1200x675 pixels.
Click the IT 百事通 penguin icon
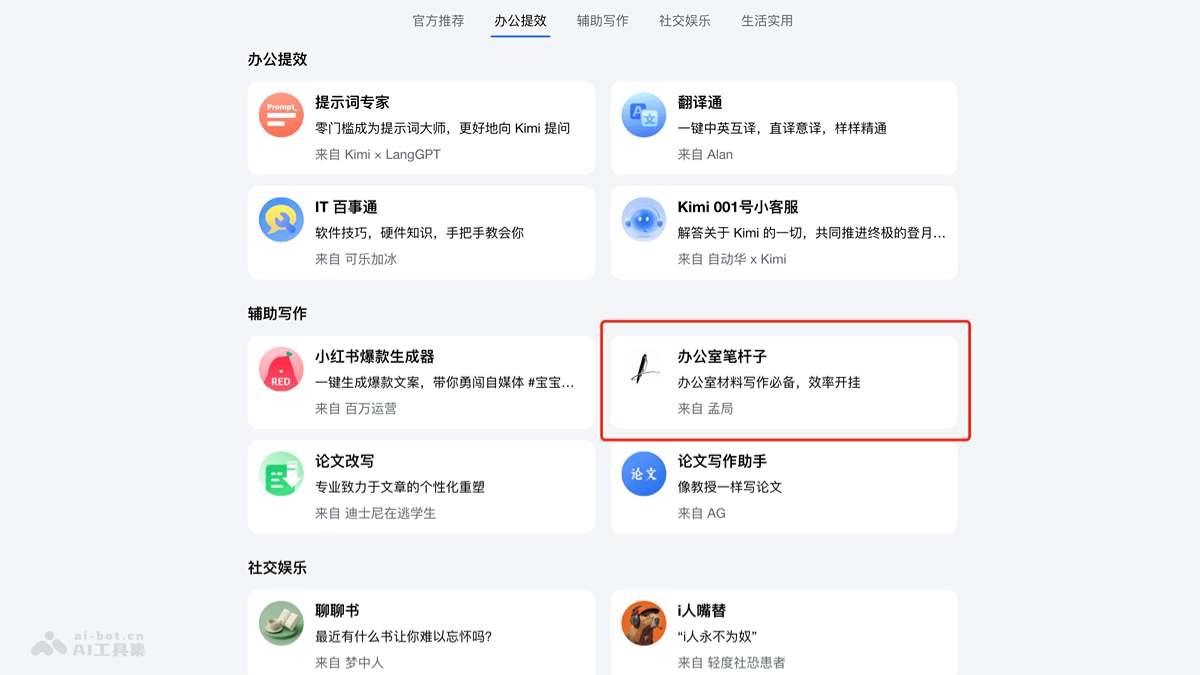(x=280, y=219)
